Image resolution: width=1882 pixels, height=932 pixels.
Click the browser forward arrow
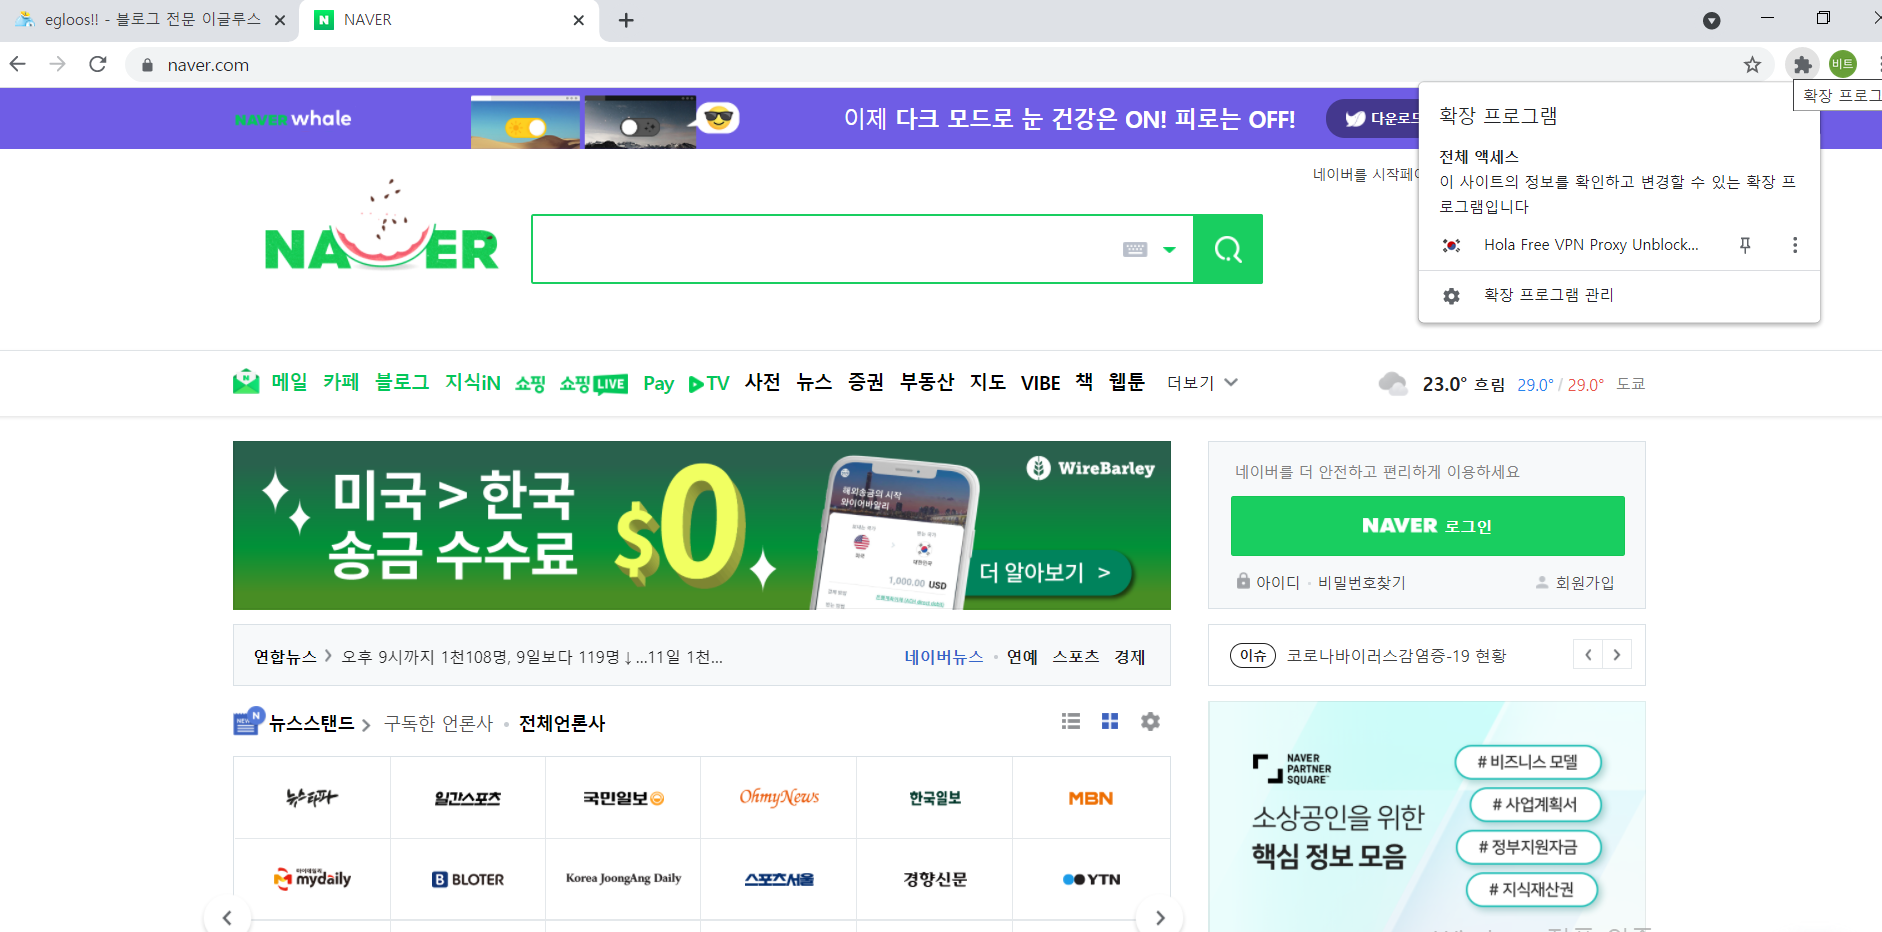(x=58, y=64)
